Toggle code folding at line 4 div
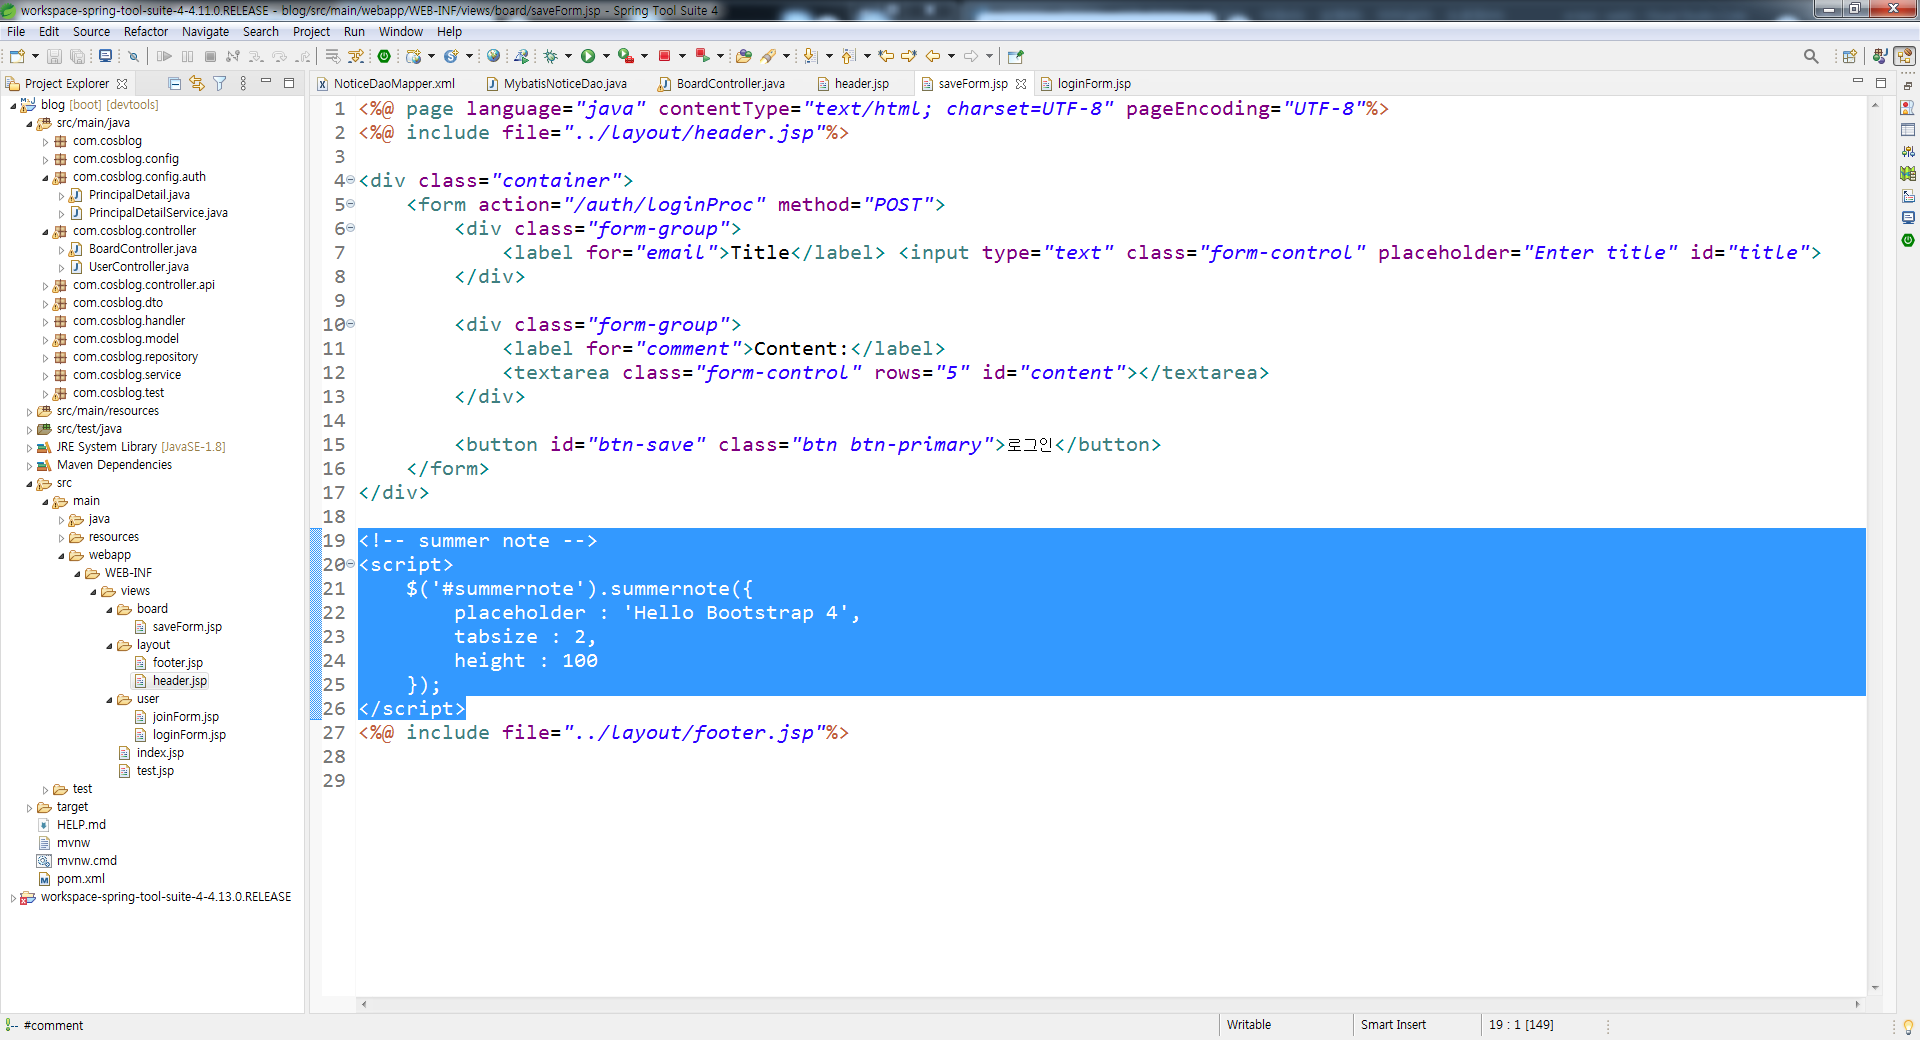The height and width of the screenshot is (1040, 1920). pos(351,180)
